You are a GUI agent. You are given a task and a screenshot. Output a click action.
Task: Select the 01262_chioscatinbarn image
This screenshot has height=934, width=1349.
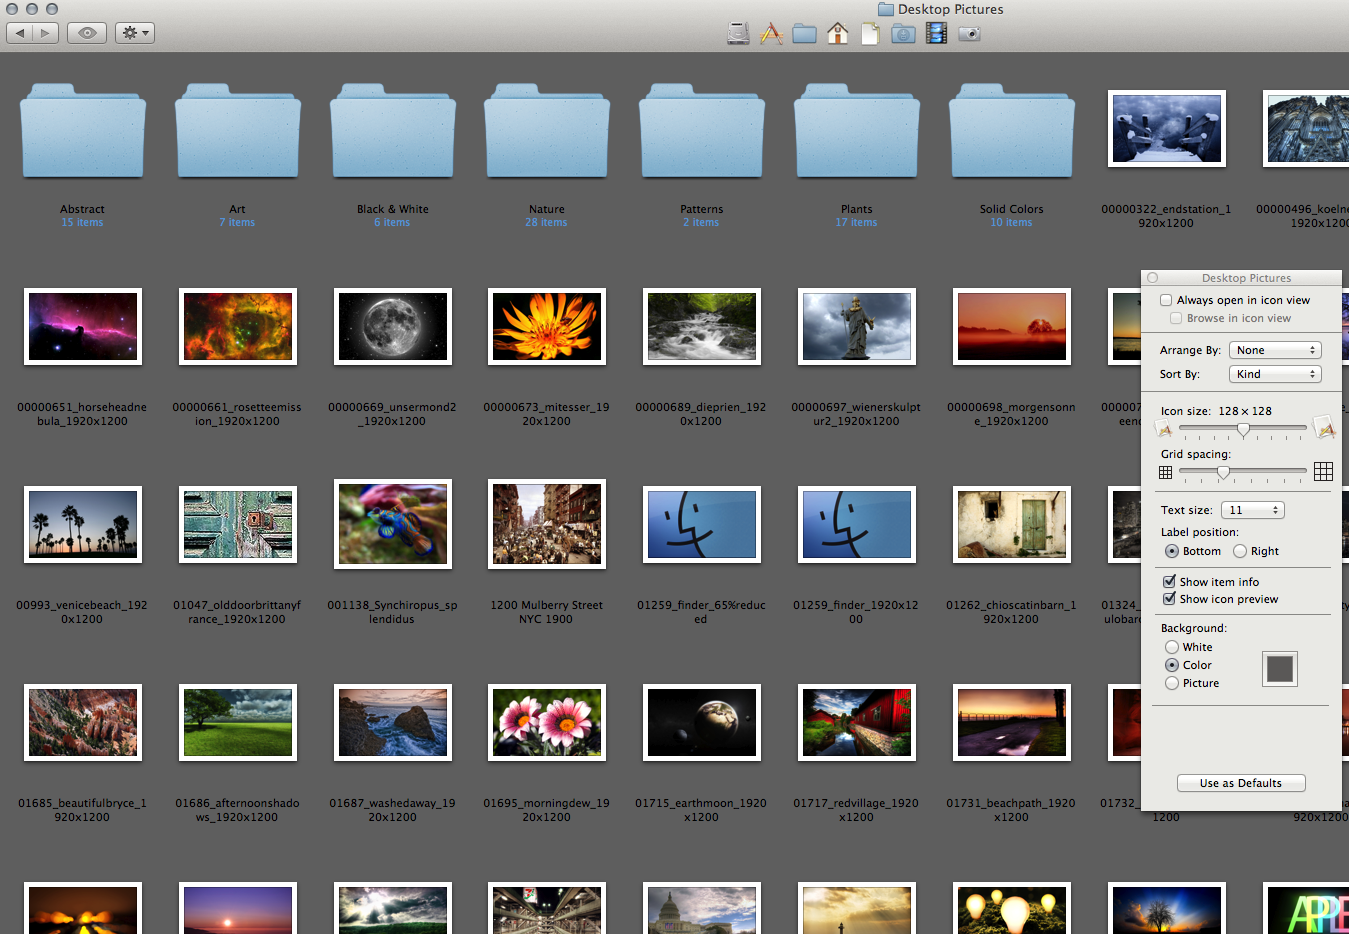(1012, 524)
